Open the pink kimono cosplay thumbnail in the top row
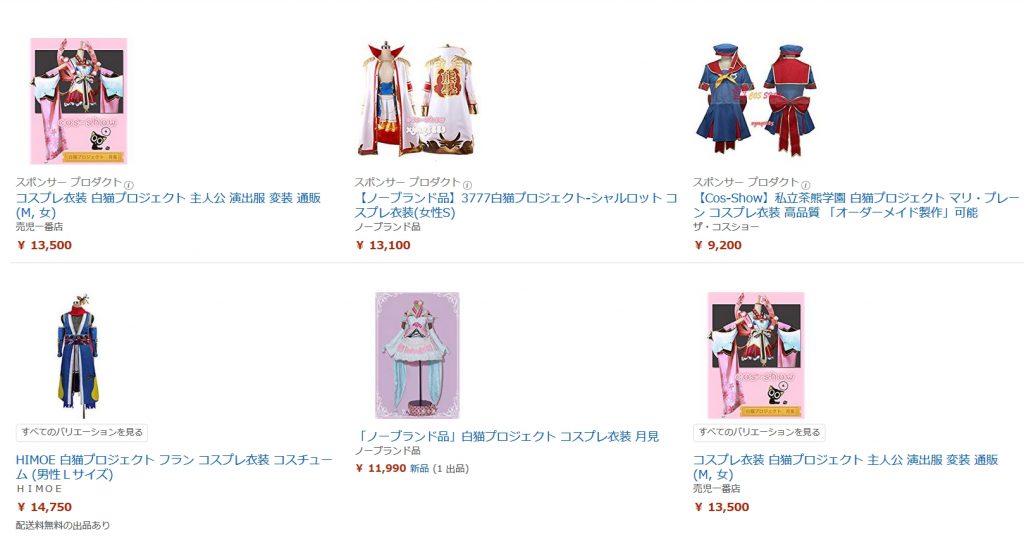The image size is (1024, 537). (78, 101)
